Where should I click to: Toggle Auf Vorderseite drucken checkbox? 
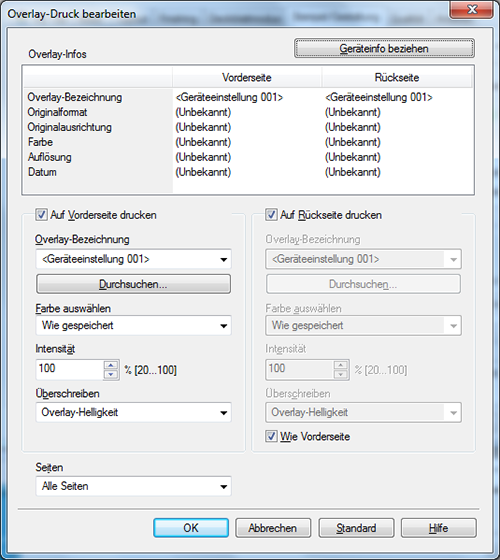click(41, 215)
